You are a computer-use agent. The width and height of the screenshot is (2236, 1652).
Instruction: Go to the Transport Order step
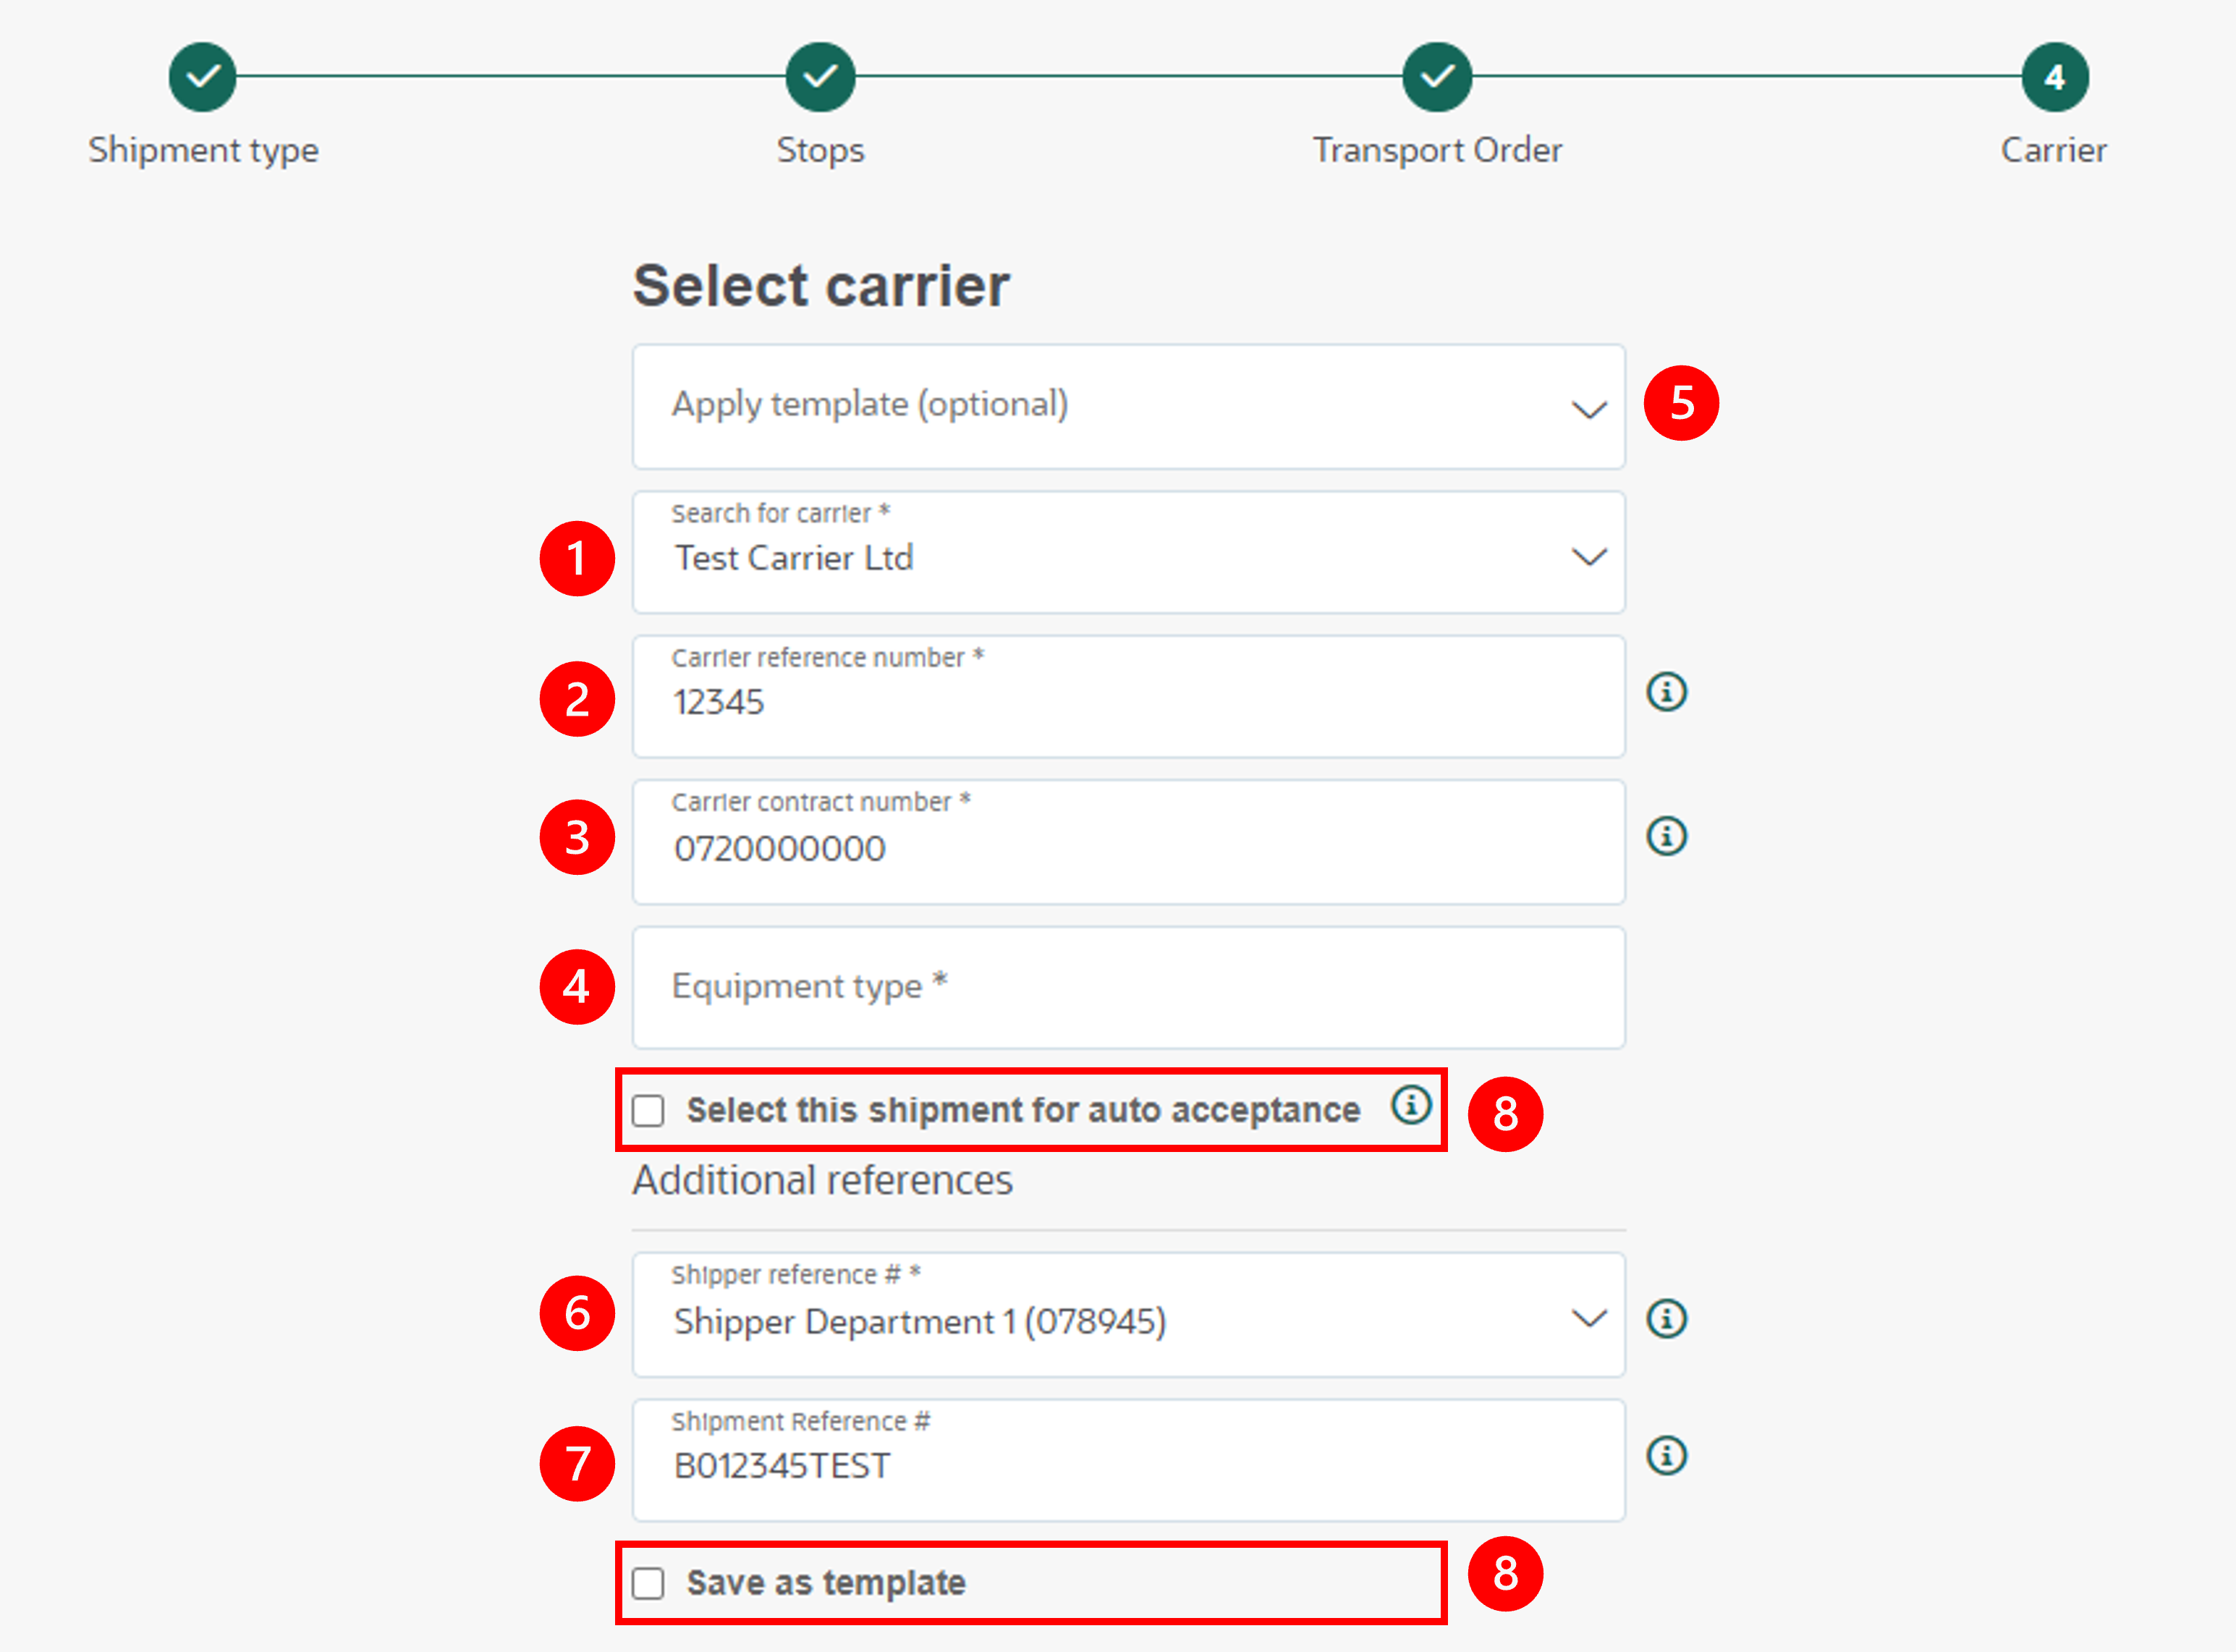click(x=1437, y=76)
